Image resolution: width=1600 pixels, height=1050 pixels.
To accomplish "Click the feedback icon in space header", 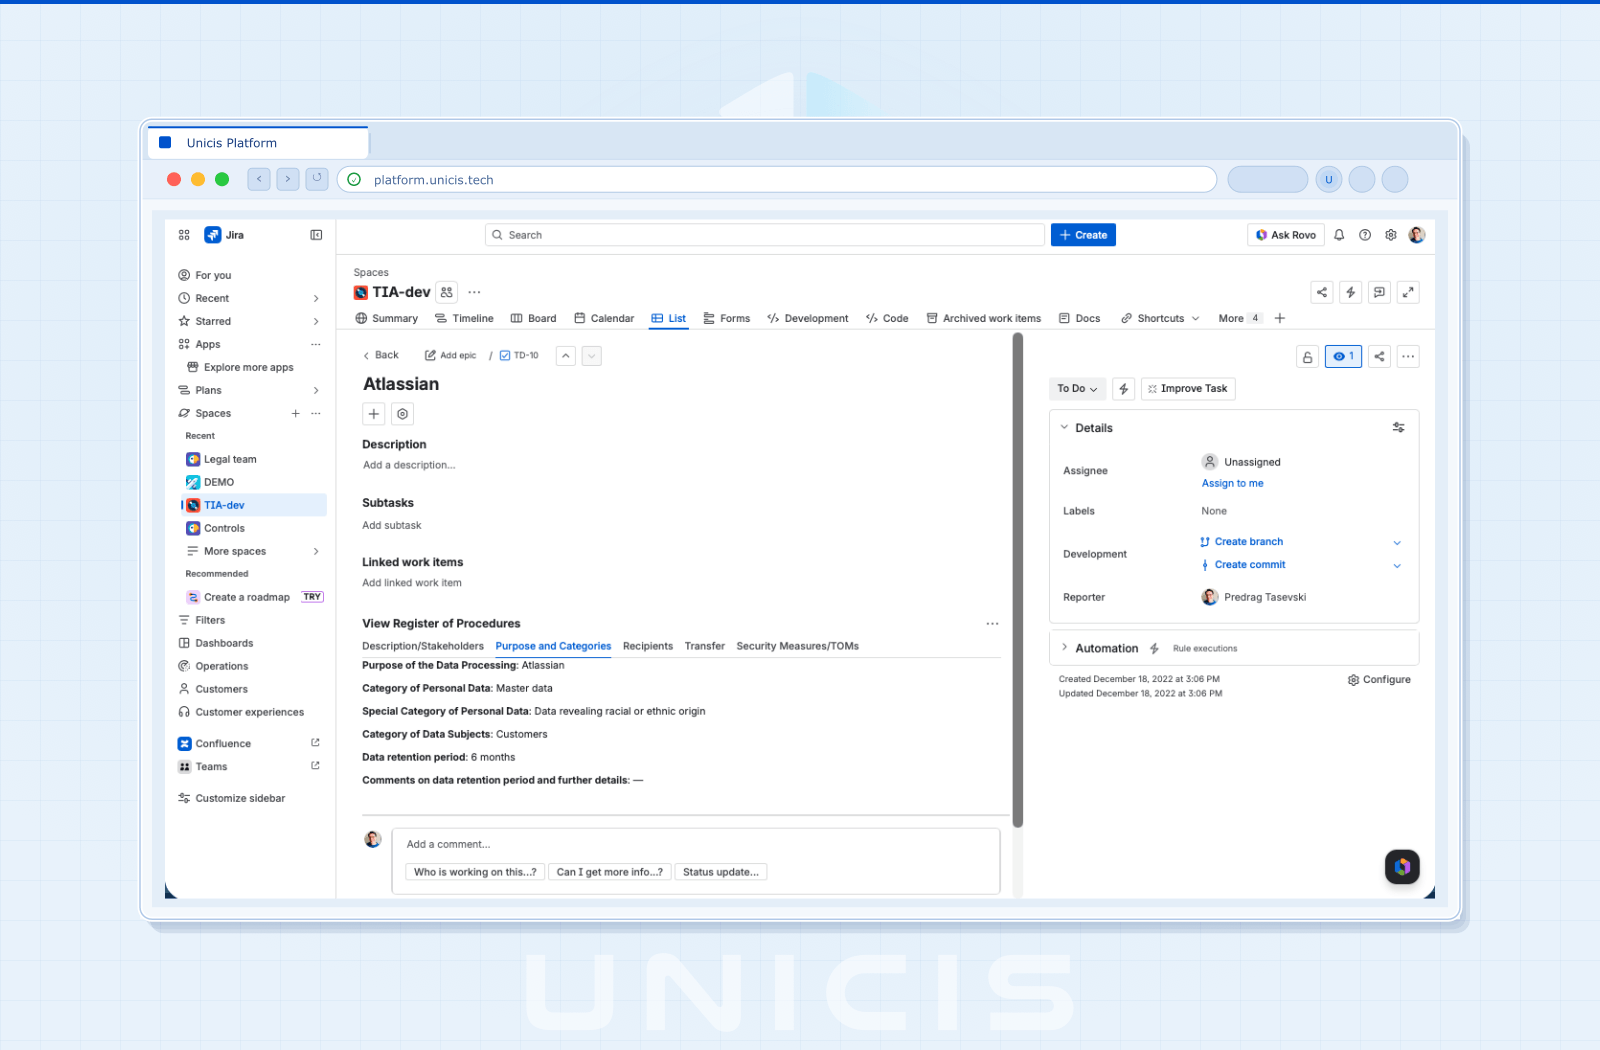I will (1379, 292).
